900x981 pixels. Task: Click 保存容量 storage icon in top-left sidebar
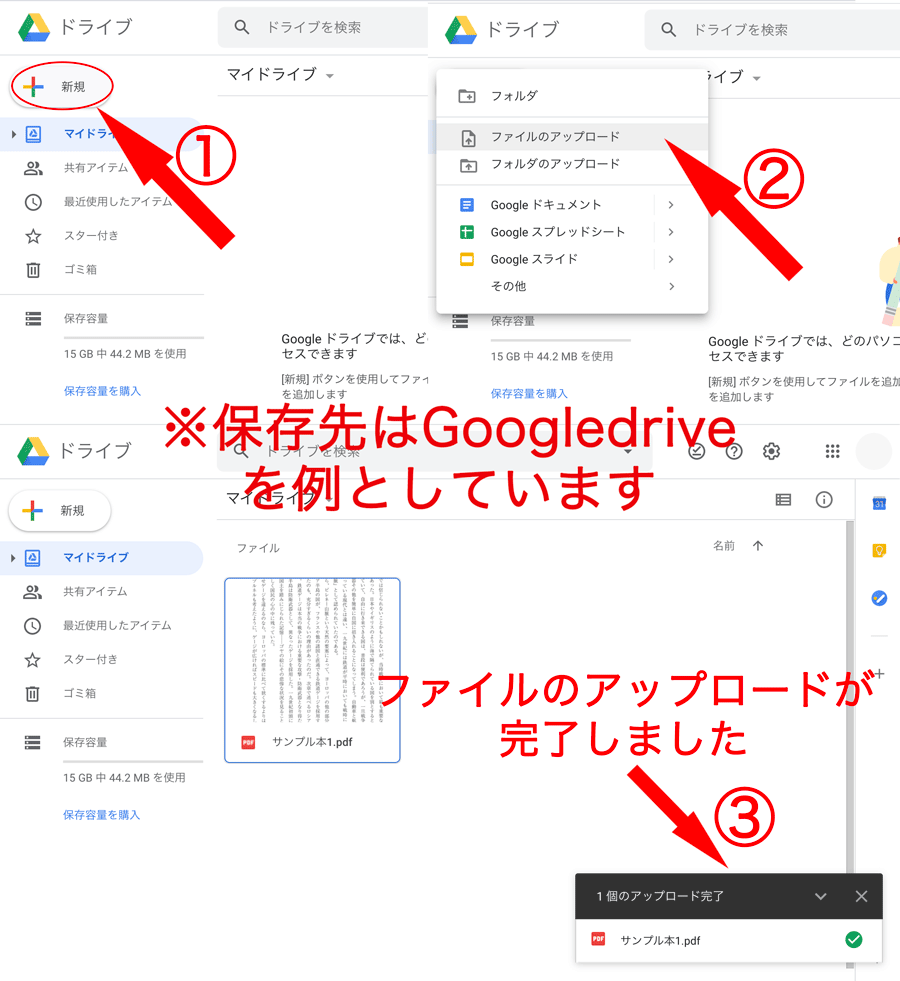click(x=33, y=319)
